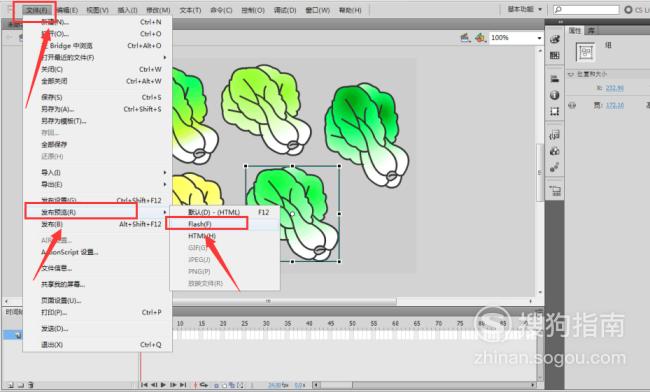The image size is (650, 392).
Task: Expand the 导入(I) submenu
Action: coord(97,172)
